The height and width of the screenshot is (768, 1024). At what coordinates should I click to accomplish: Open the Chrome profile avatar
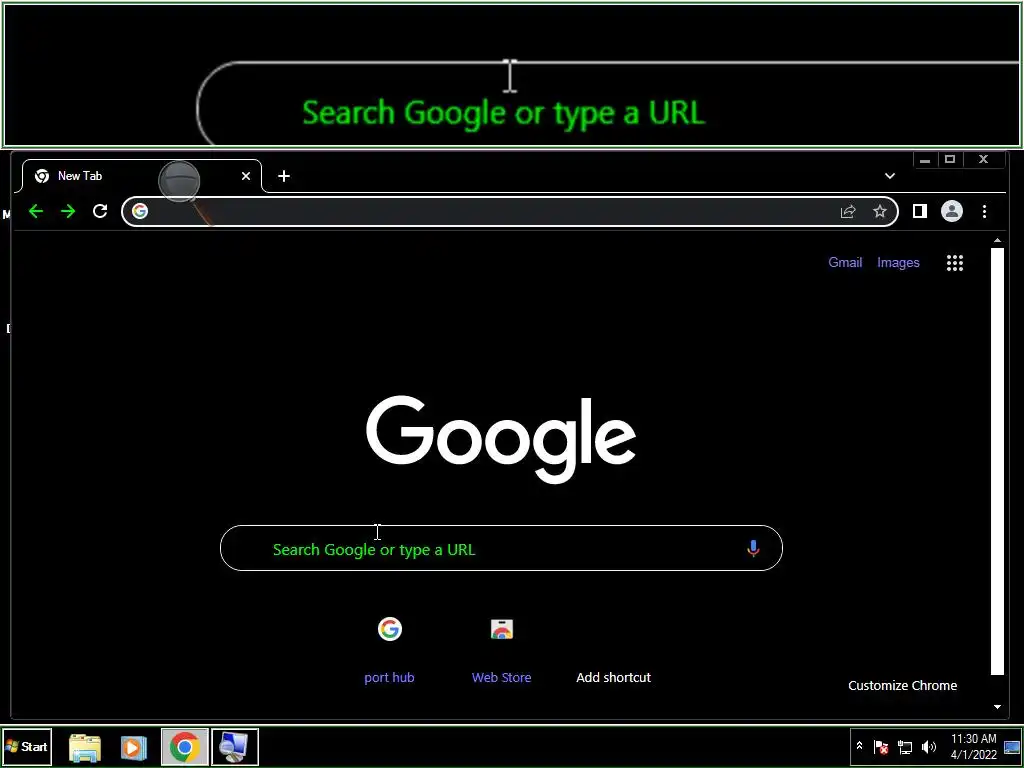tap(952, 211)
